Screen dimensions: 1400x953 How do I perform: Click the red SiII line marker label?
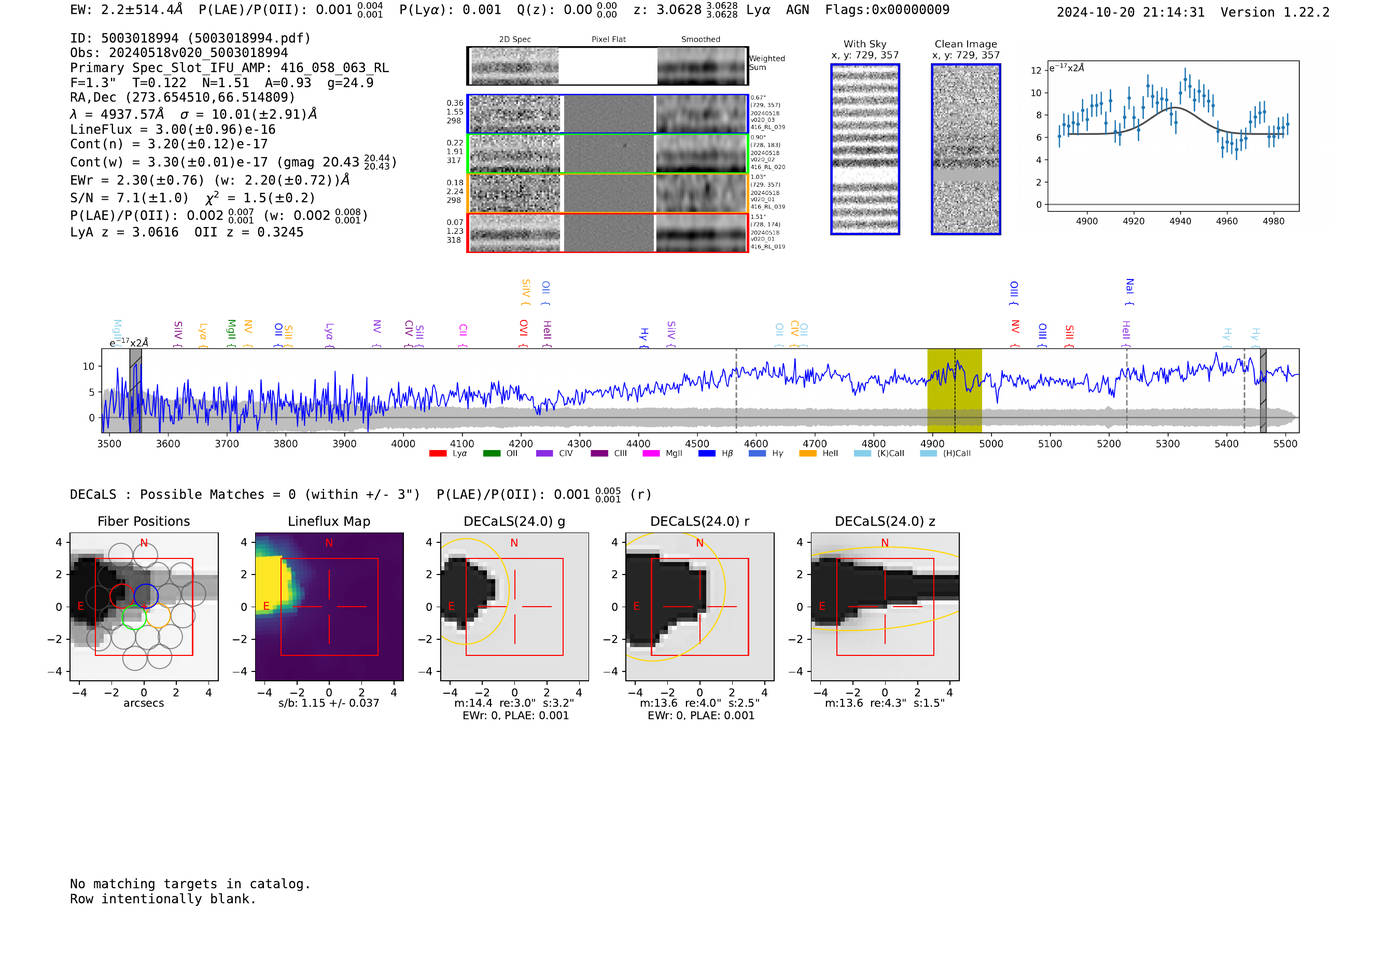click(1069, 333)
